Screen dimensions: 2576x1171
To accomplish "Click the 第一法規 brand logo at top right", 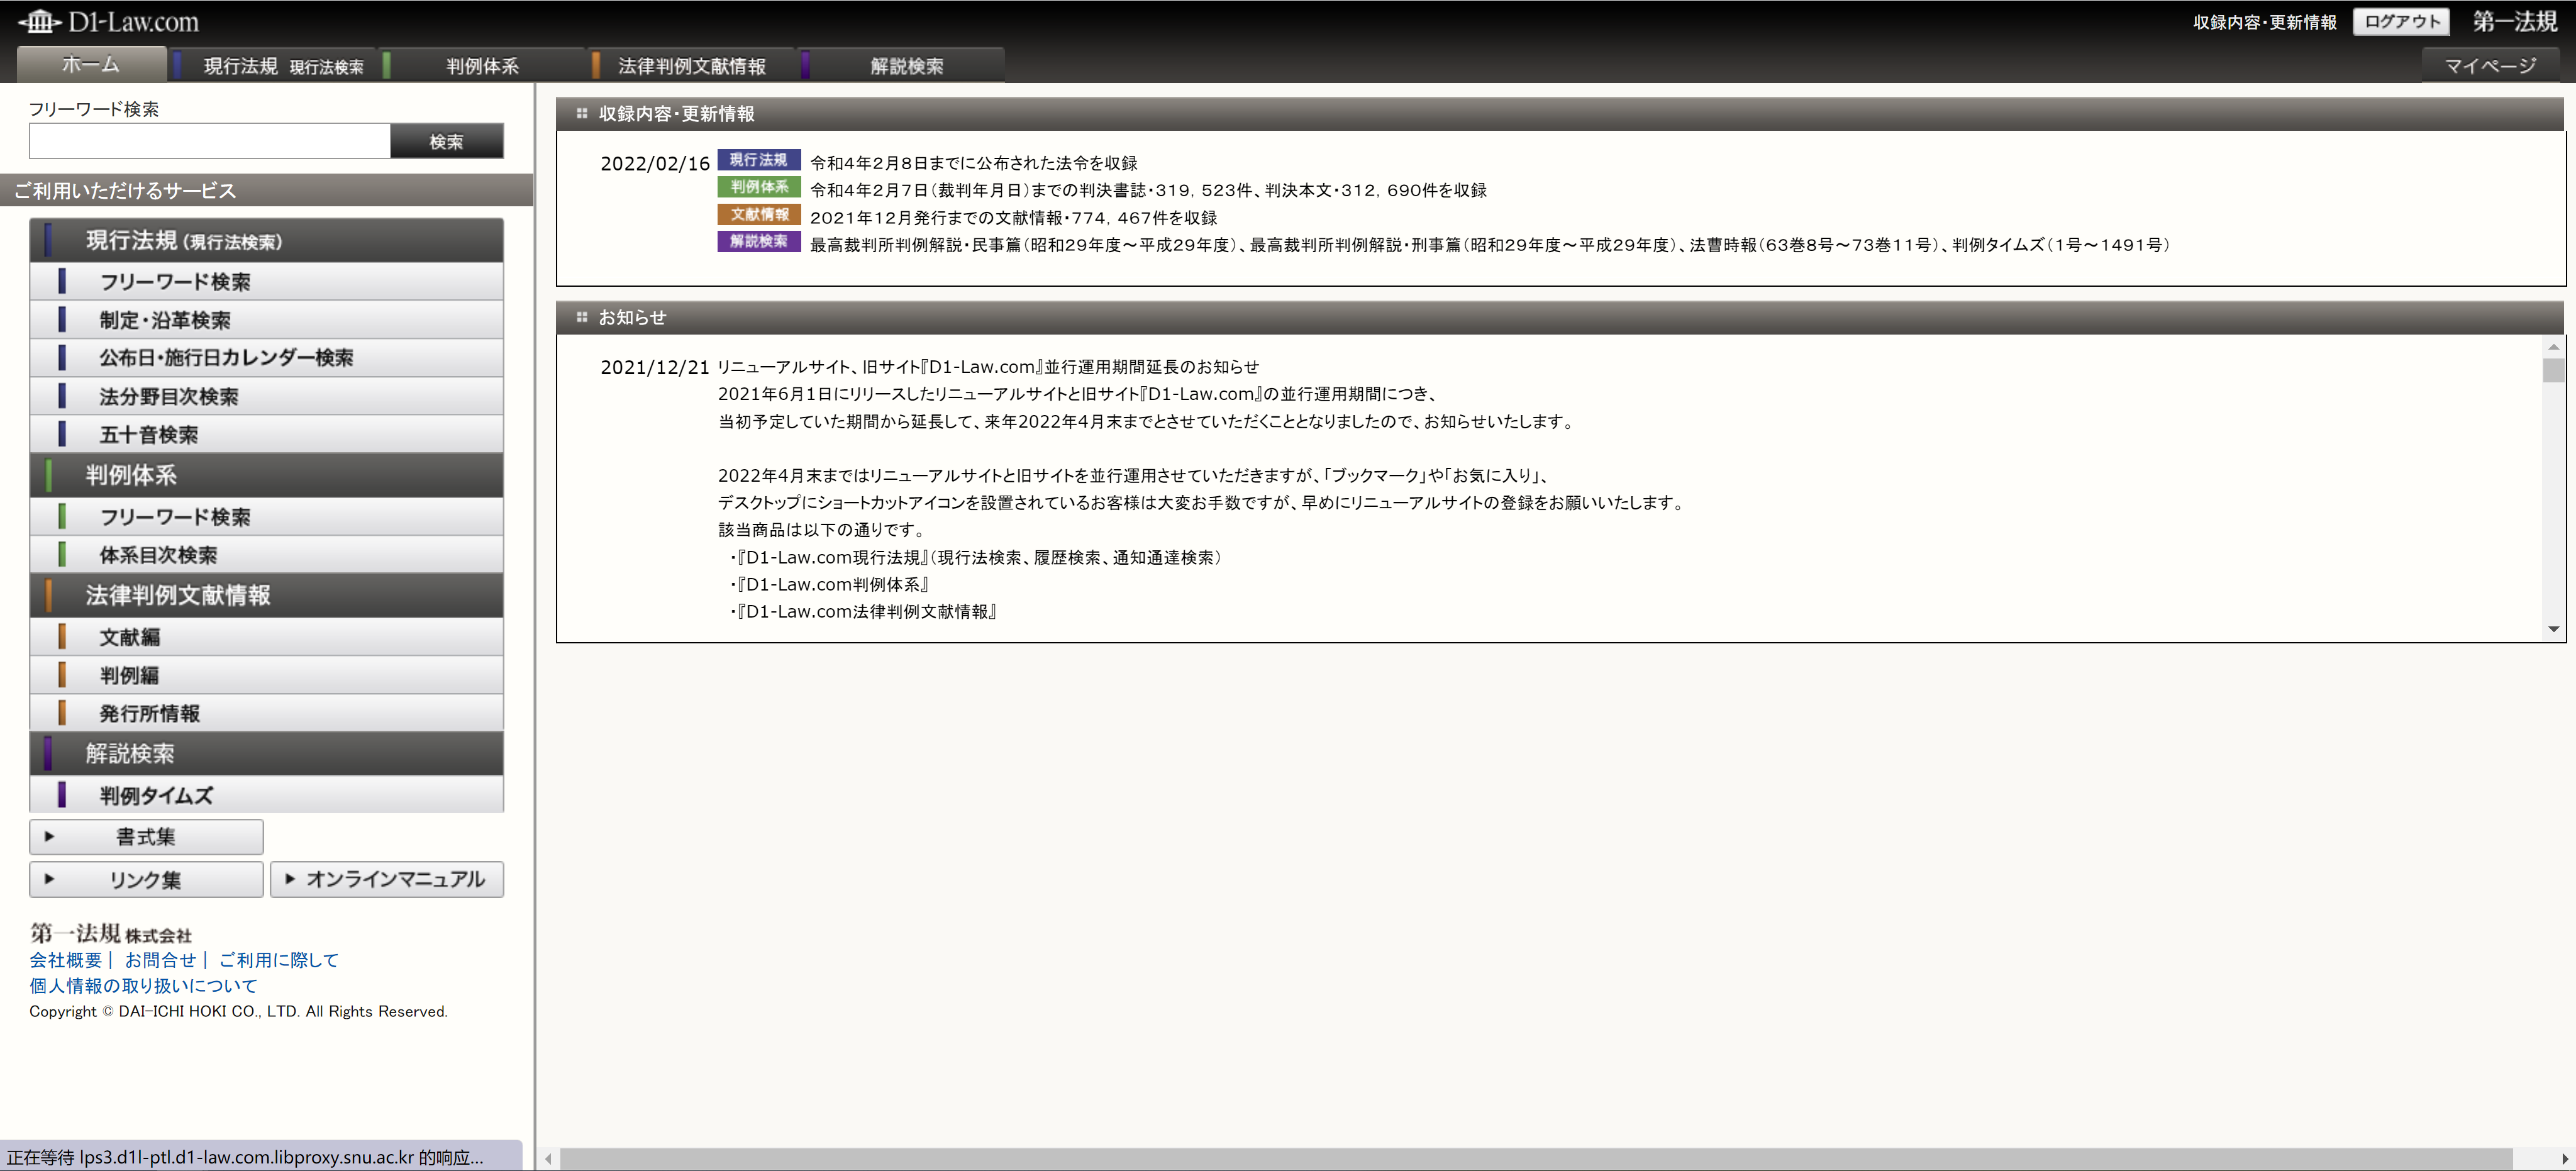I will point(2514,21).
